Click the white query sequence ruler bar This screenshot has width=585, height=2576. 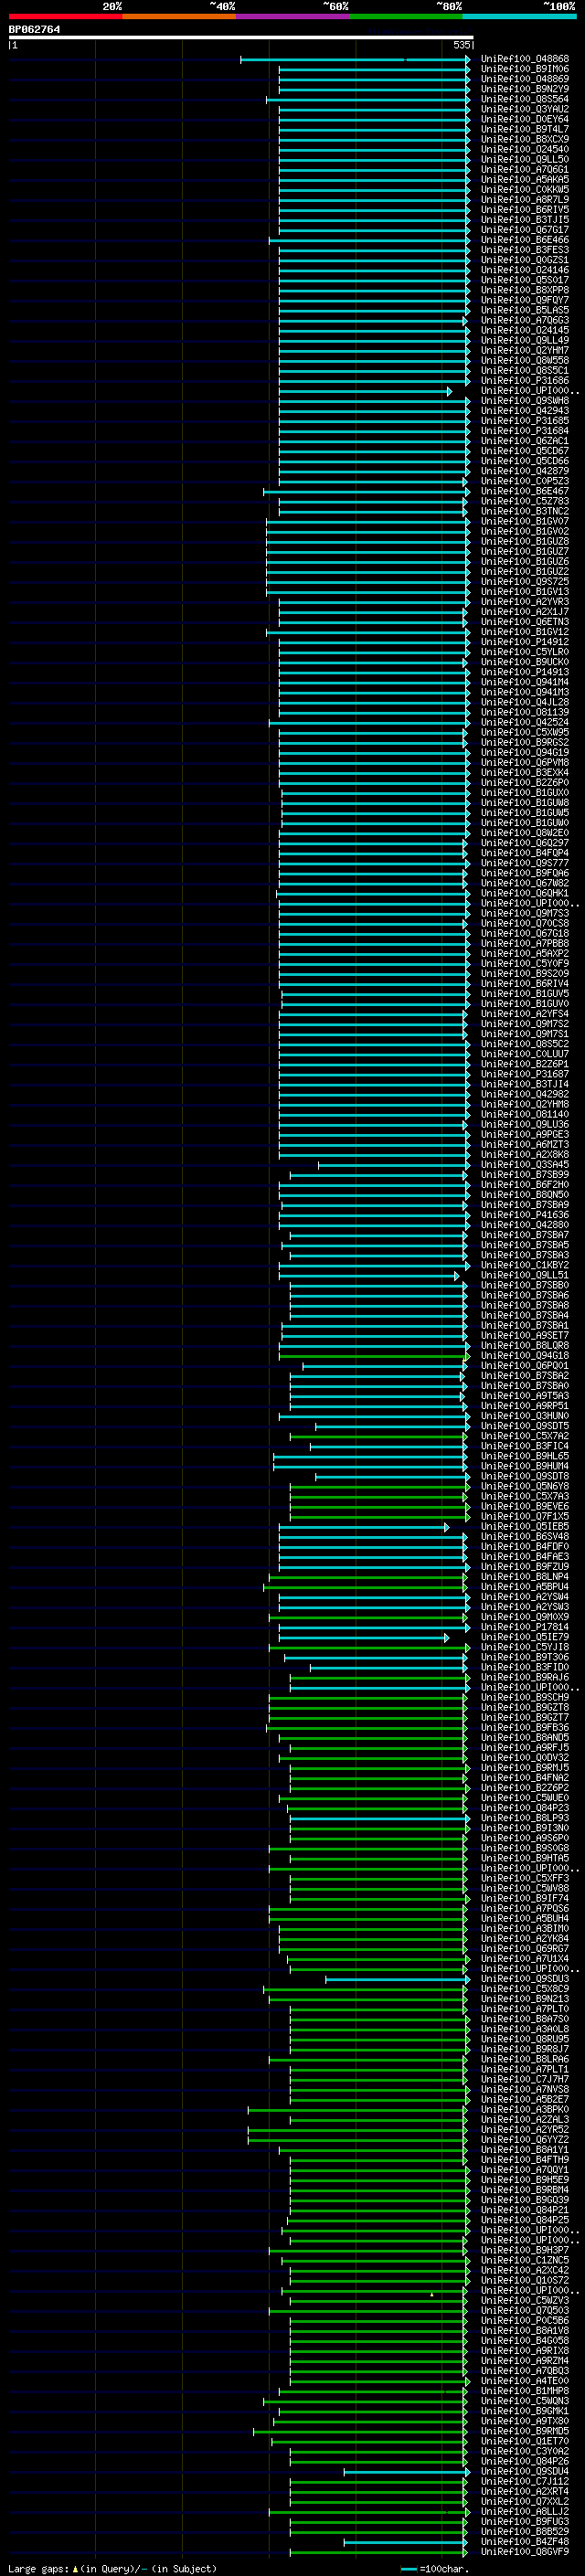tap(240, 37)
